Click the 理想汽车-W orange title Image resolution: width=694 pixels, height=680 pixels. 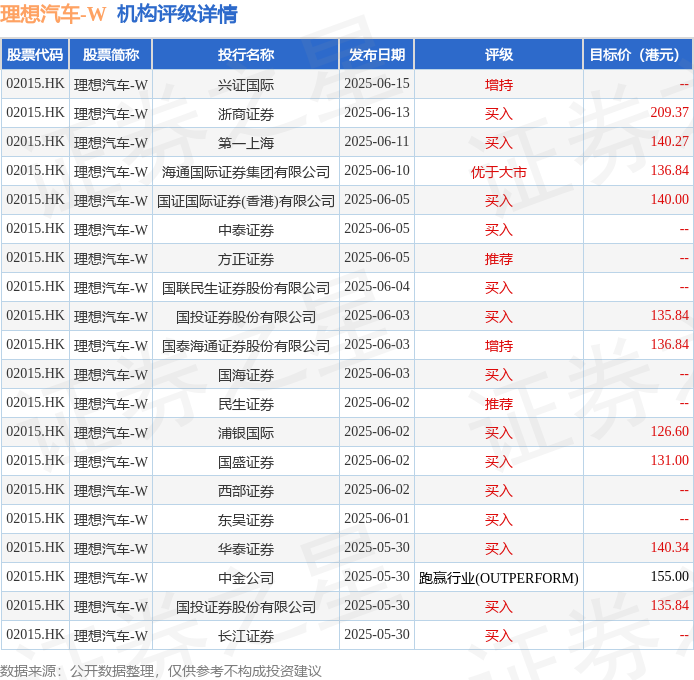[53, 14]
